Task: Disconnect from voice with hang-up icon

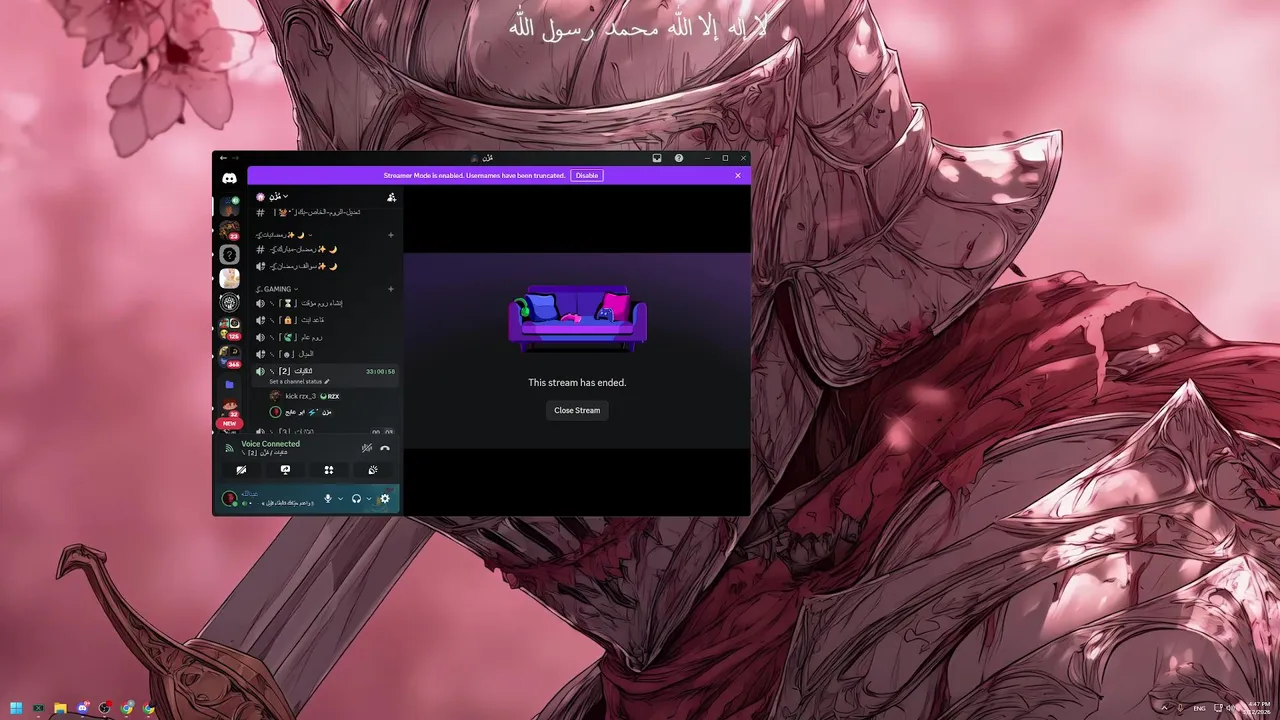Action: (x=385, y=448)
